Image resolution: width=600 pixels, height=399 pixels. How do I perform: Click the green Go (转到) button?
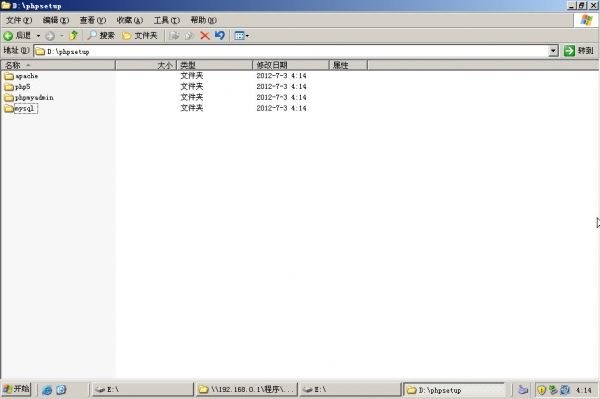[x=579, y=50]
